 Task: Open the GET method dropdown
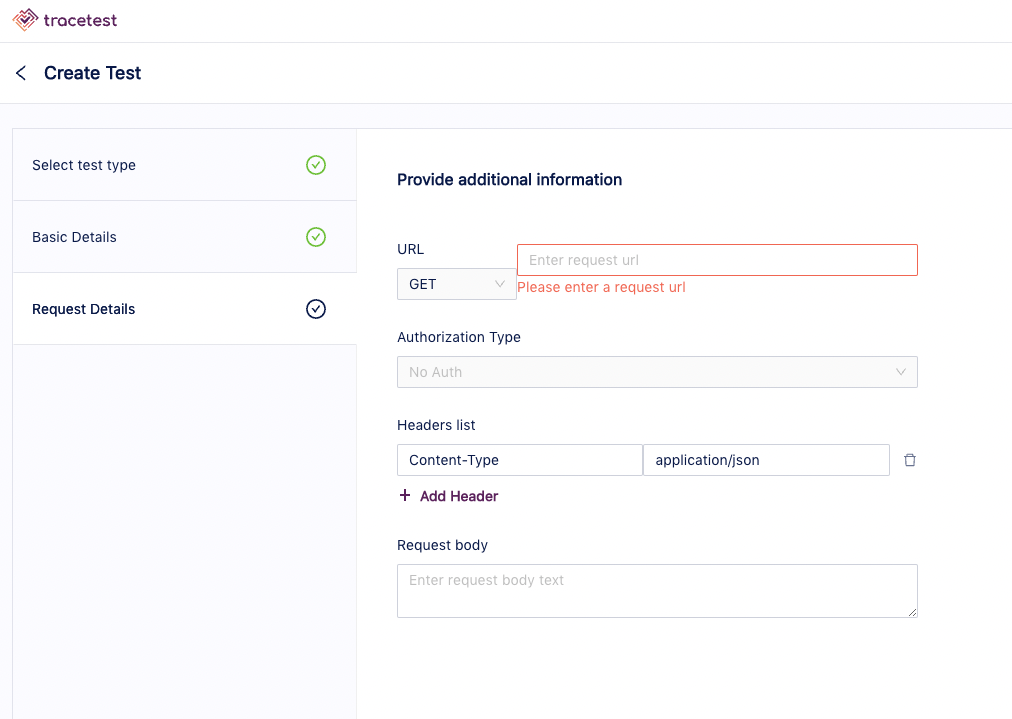pos(456,284)
